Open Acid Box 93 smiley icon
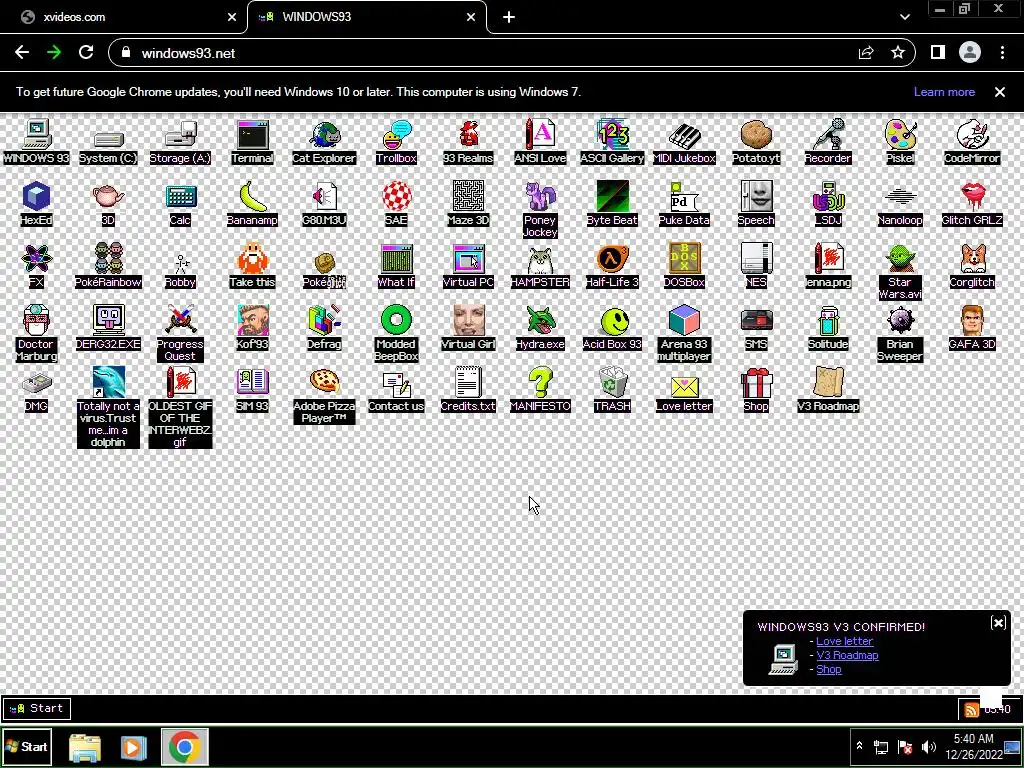The height and width of the screenshot is (768, 1024). 612,328
